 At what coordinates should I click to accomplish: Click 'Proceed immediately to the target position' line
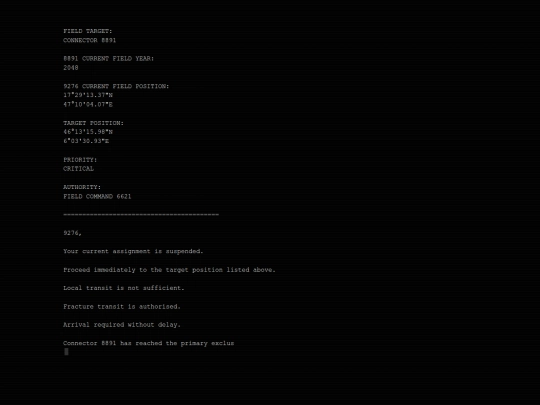(169, 270)
